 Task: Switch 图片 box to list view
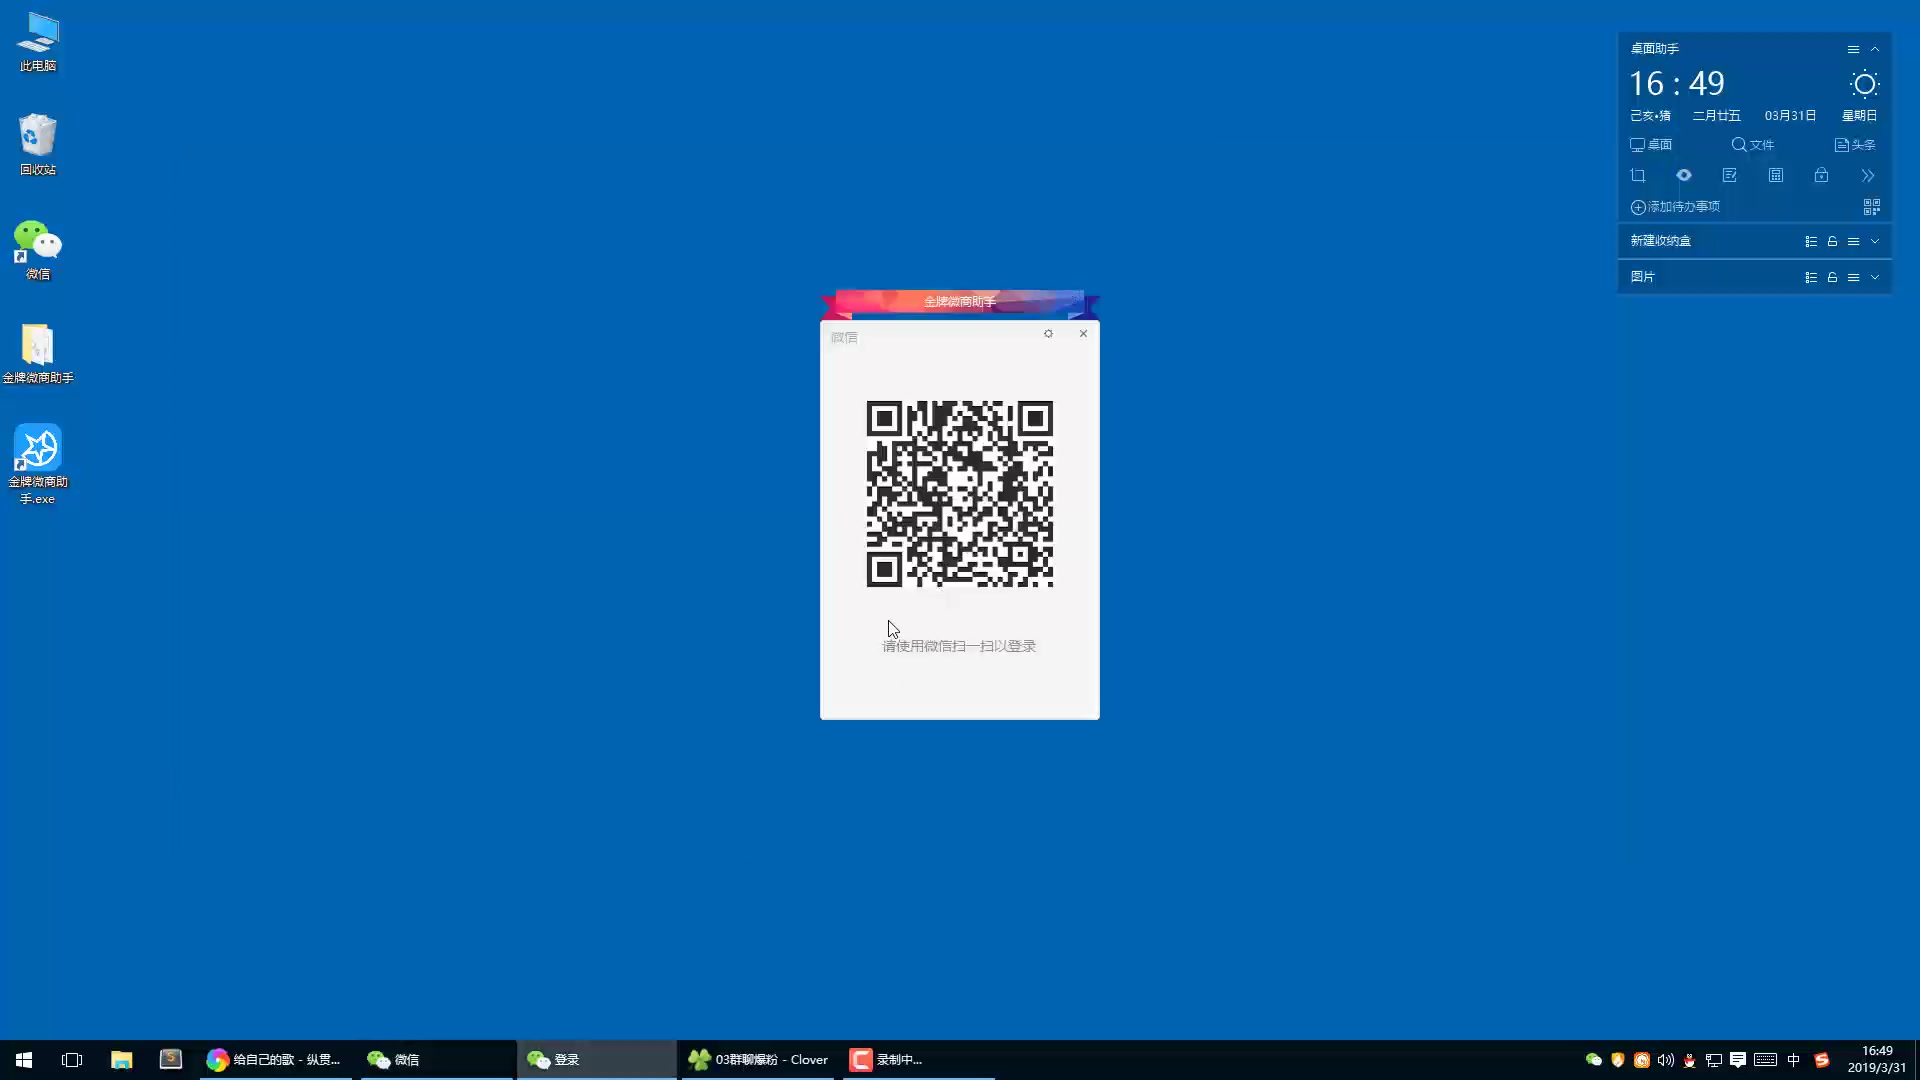(1811, 278)
